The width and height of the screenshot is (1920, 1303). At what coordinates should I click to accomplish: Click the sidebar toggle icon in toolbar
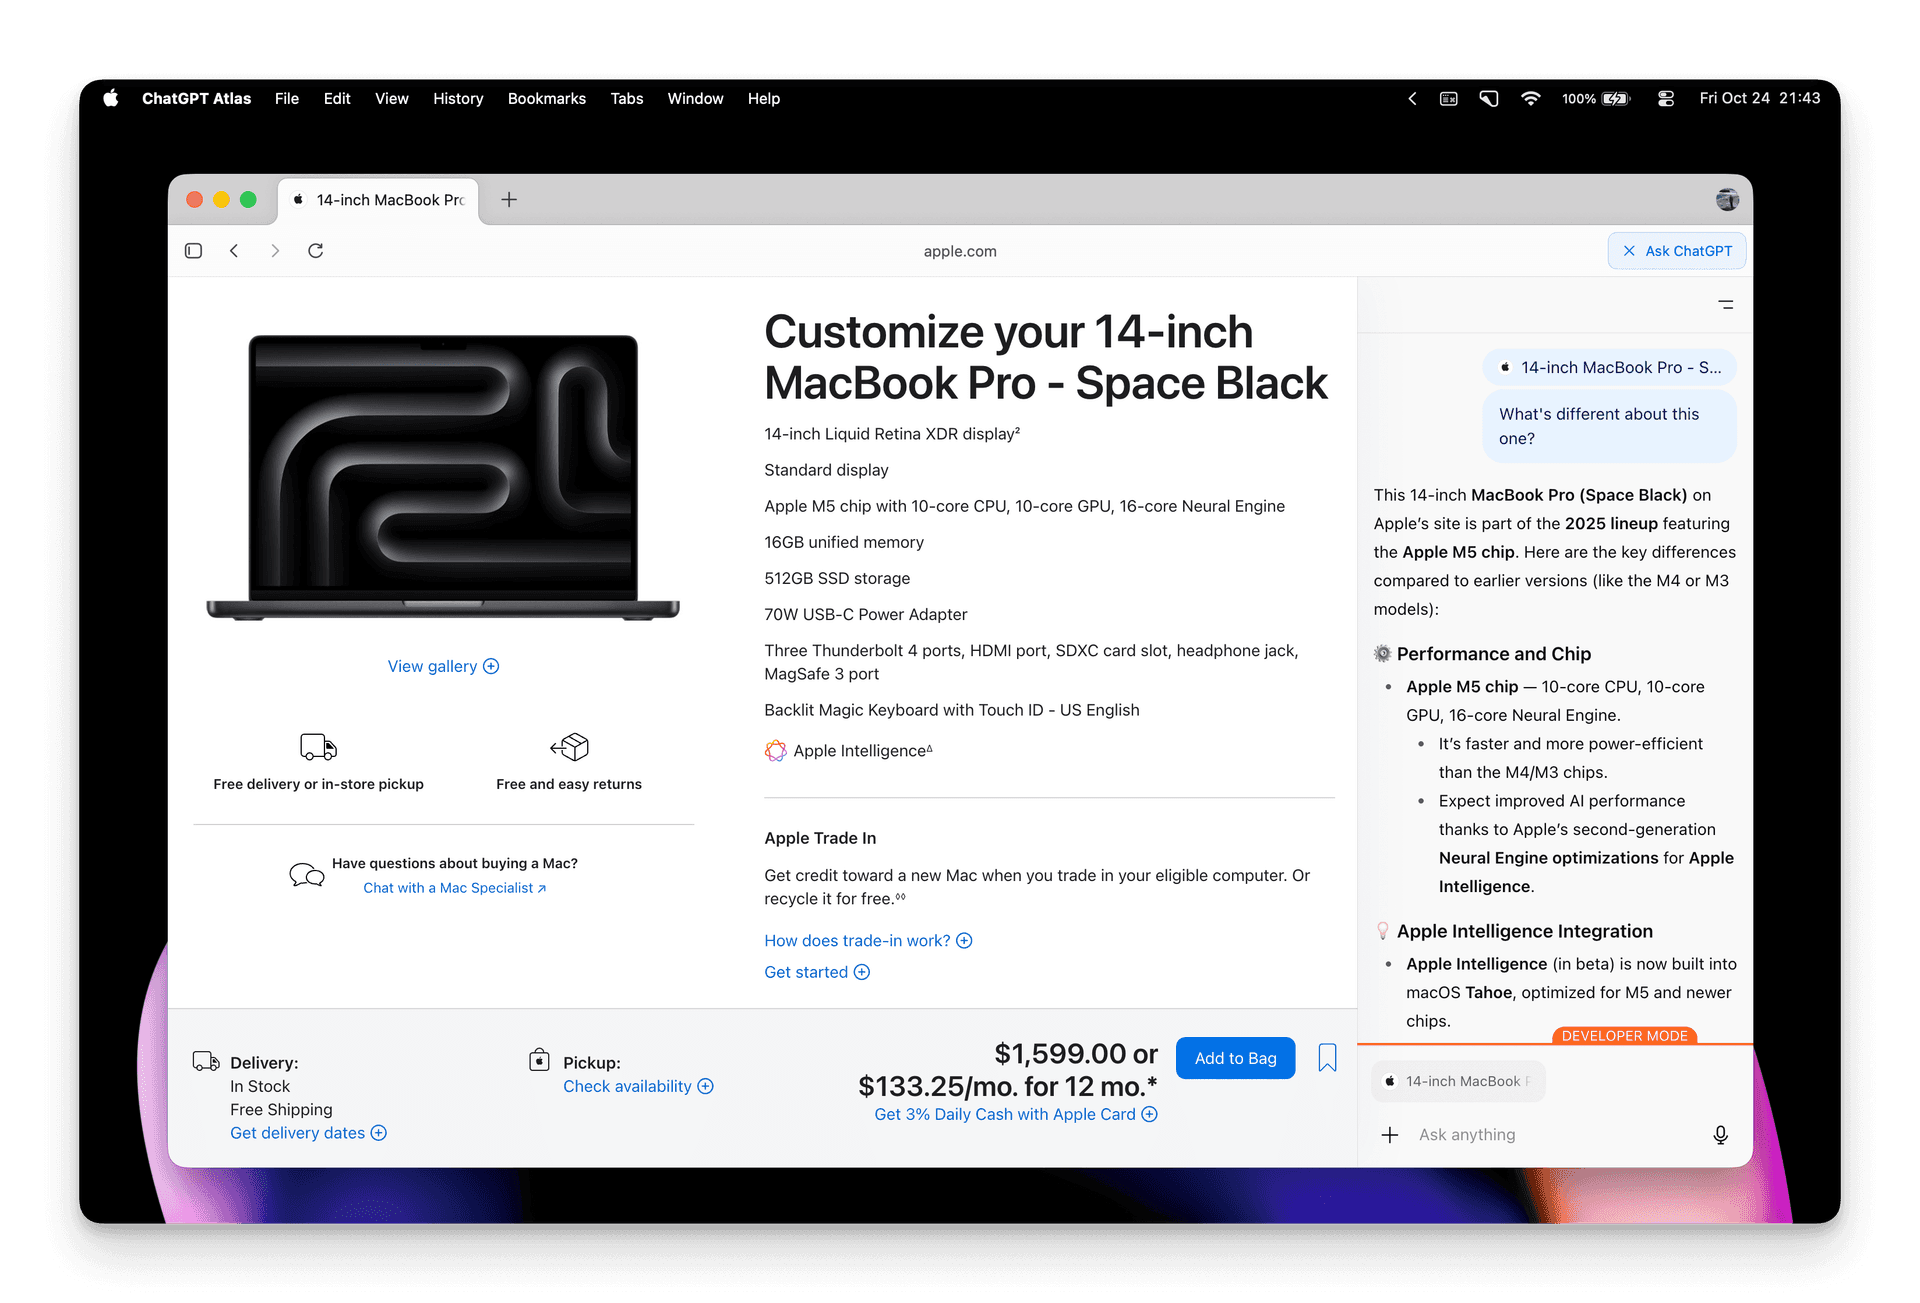coord(193,251)
